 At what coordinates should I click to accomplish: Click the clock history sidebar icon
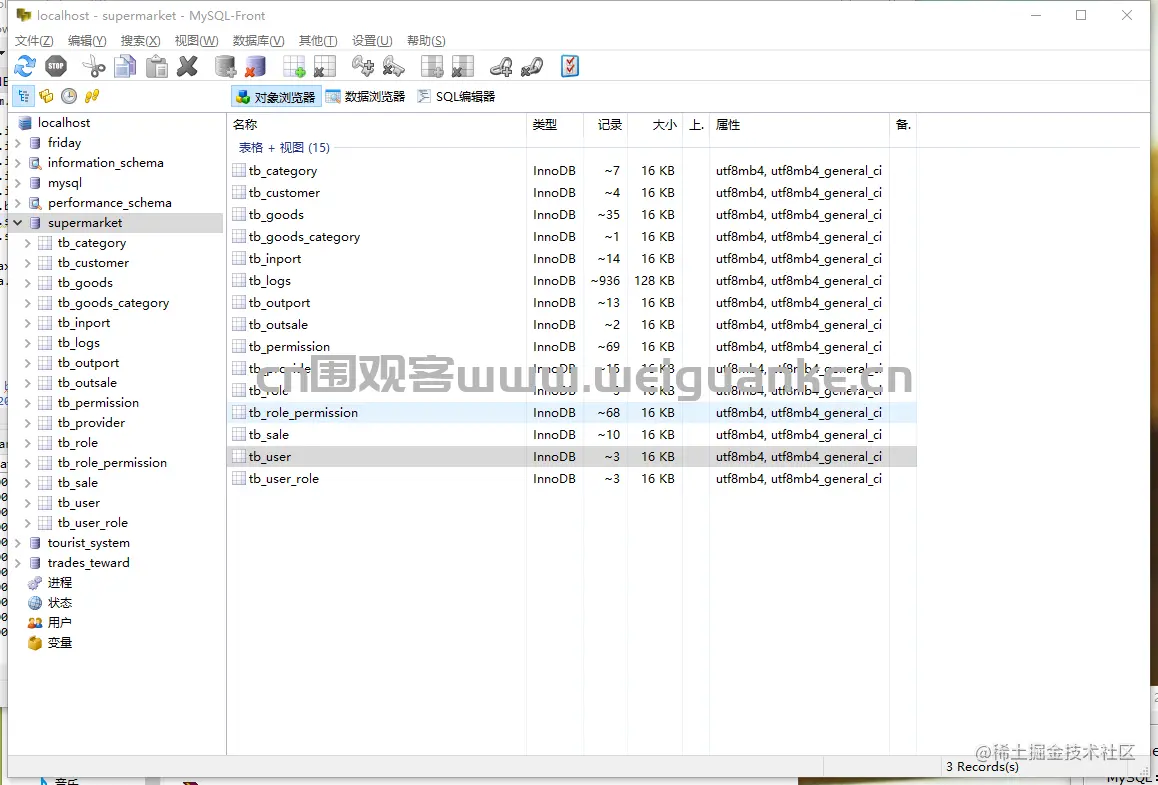tap(69, 96)
